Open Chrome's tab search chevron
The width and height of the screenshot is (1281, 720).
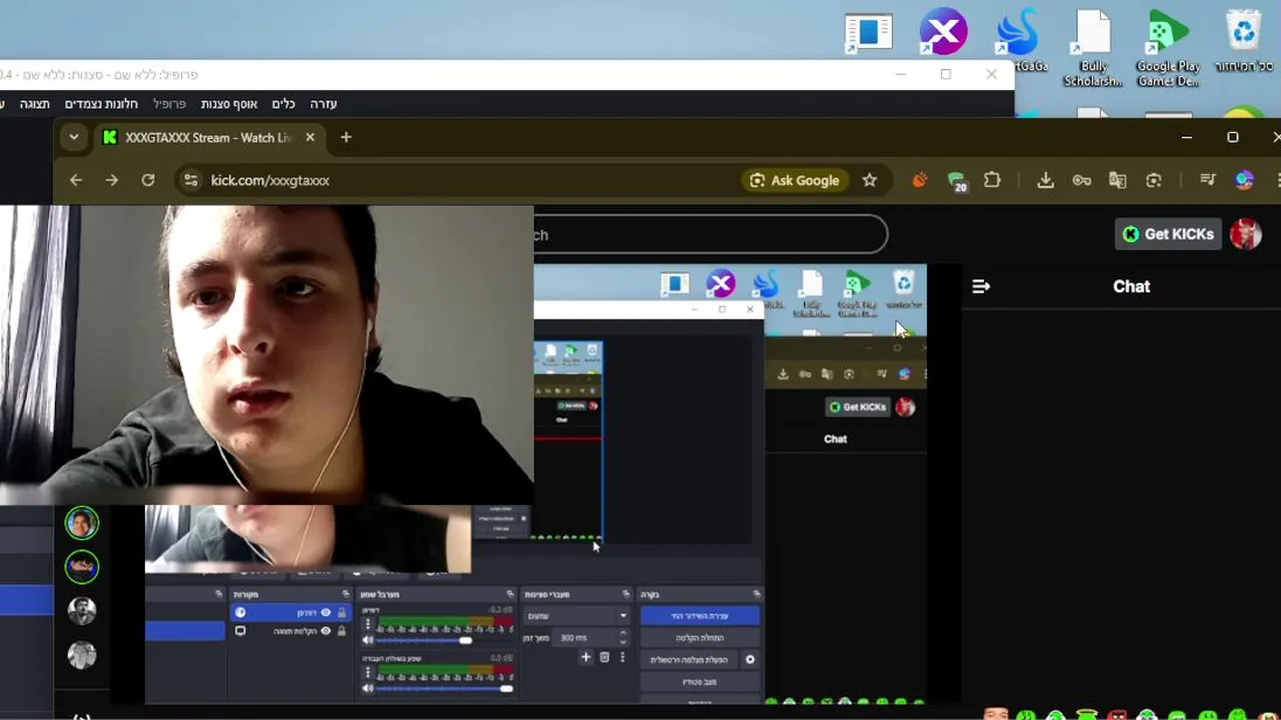[x=74, y=137]
